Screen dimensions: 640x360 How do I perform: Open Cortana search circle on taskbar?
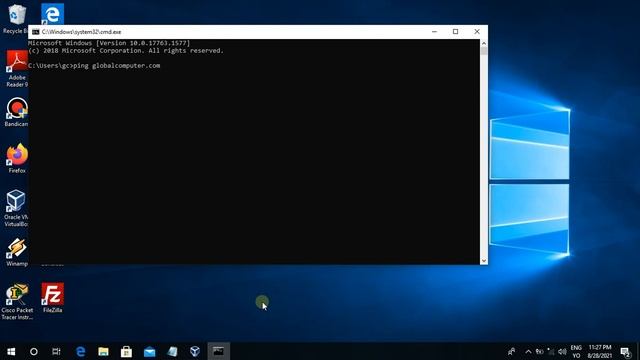(x=34, y=351)
